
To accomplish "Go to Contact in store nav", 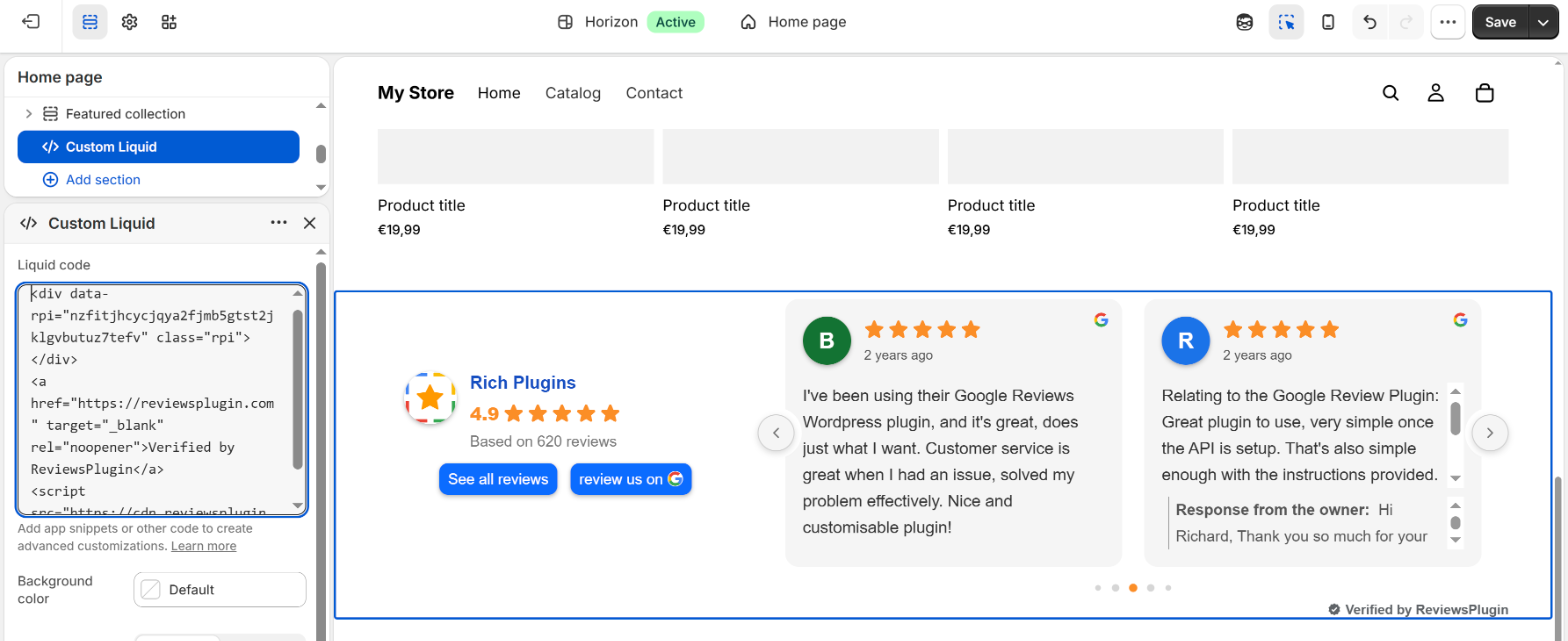I will 654,93.
